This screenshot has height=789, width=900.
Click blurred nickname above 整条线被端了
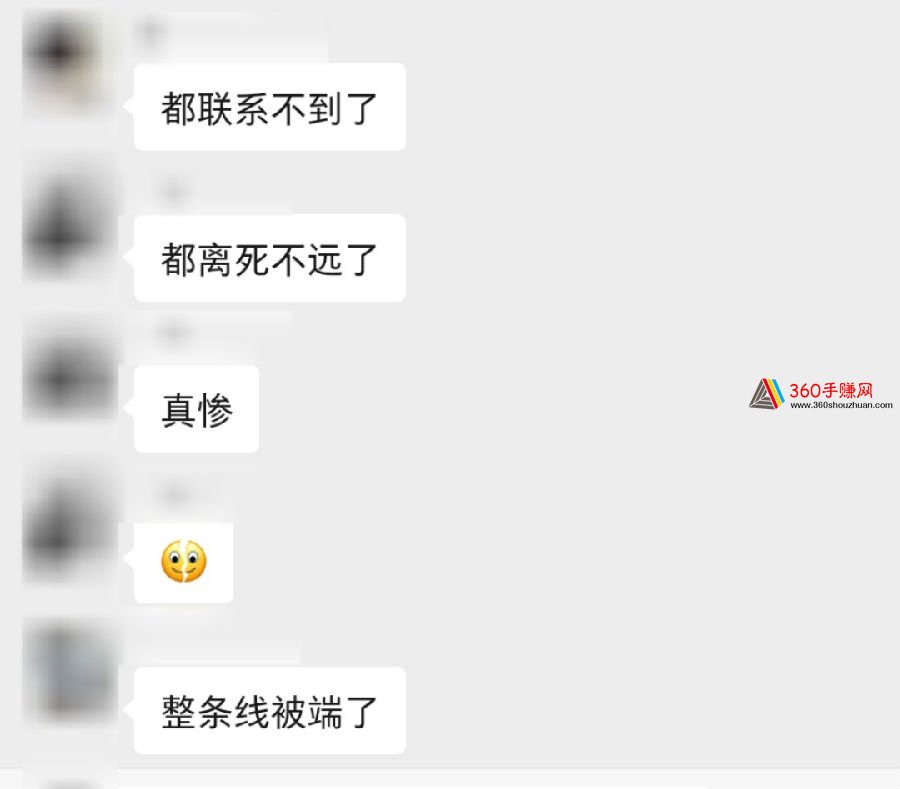coord(218,646)
